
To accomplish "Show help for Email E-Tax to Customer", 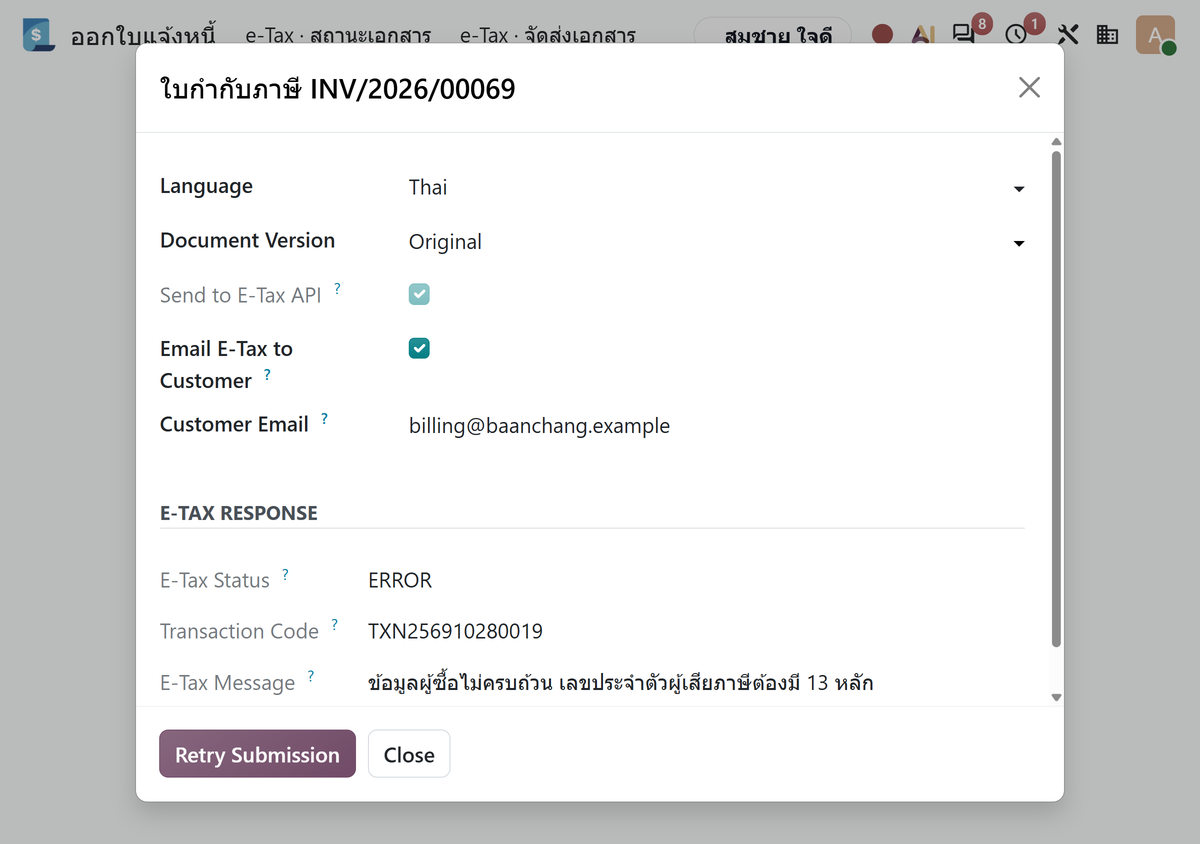I will coord(267,374).
